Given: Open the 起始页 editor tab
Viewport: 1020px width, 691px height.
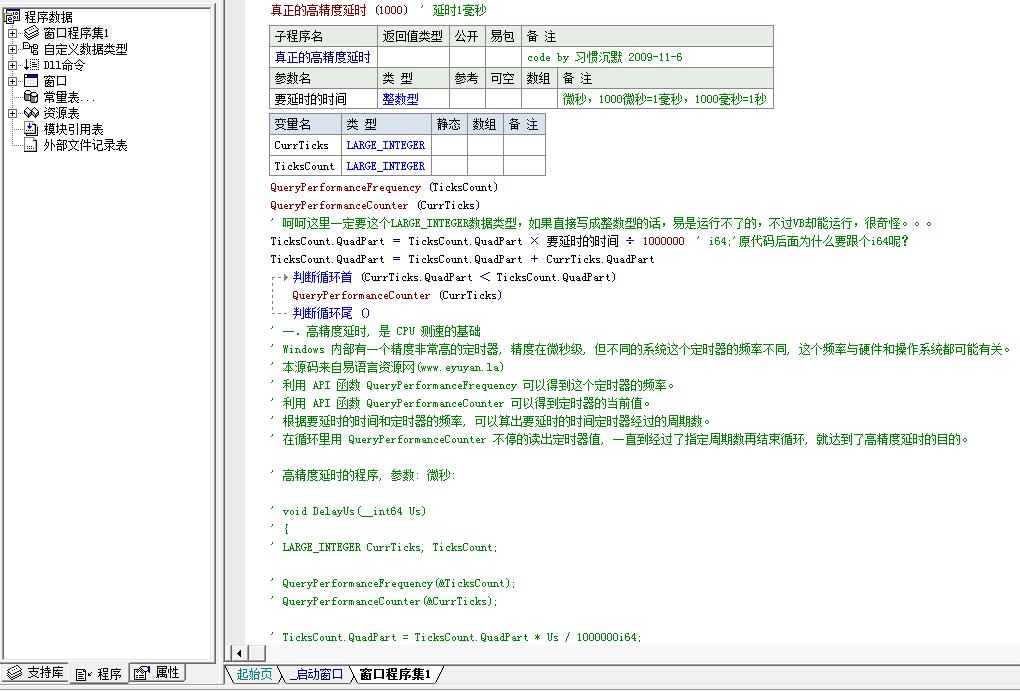Looking at the screenshot, I should click(x=254, y=674).
